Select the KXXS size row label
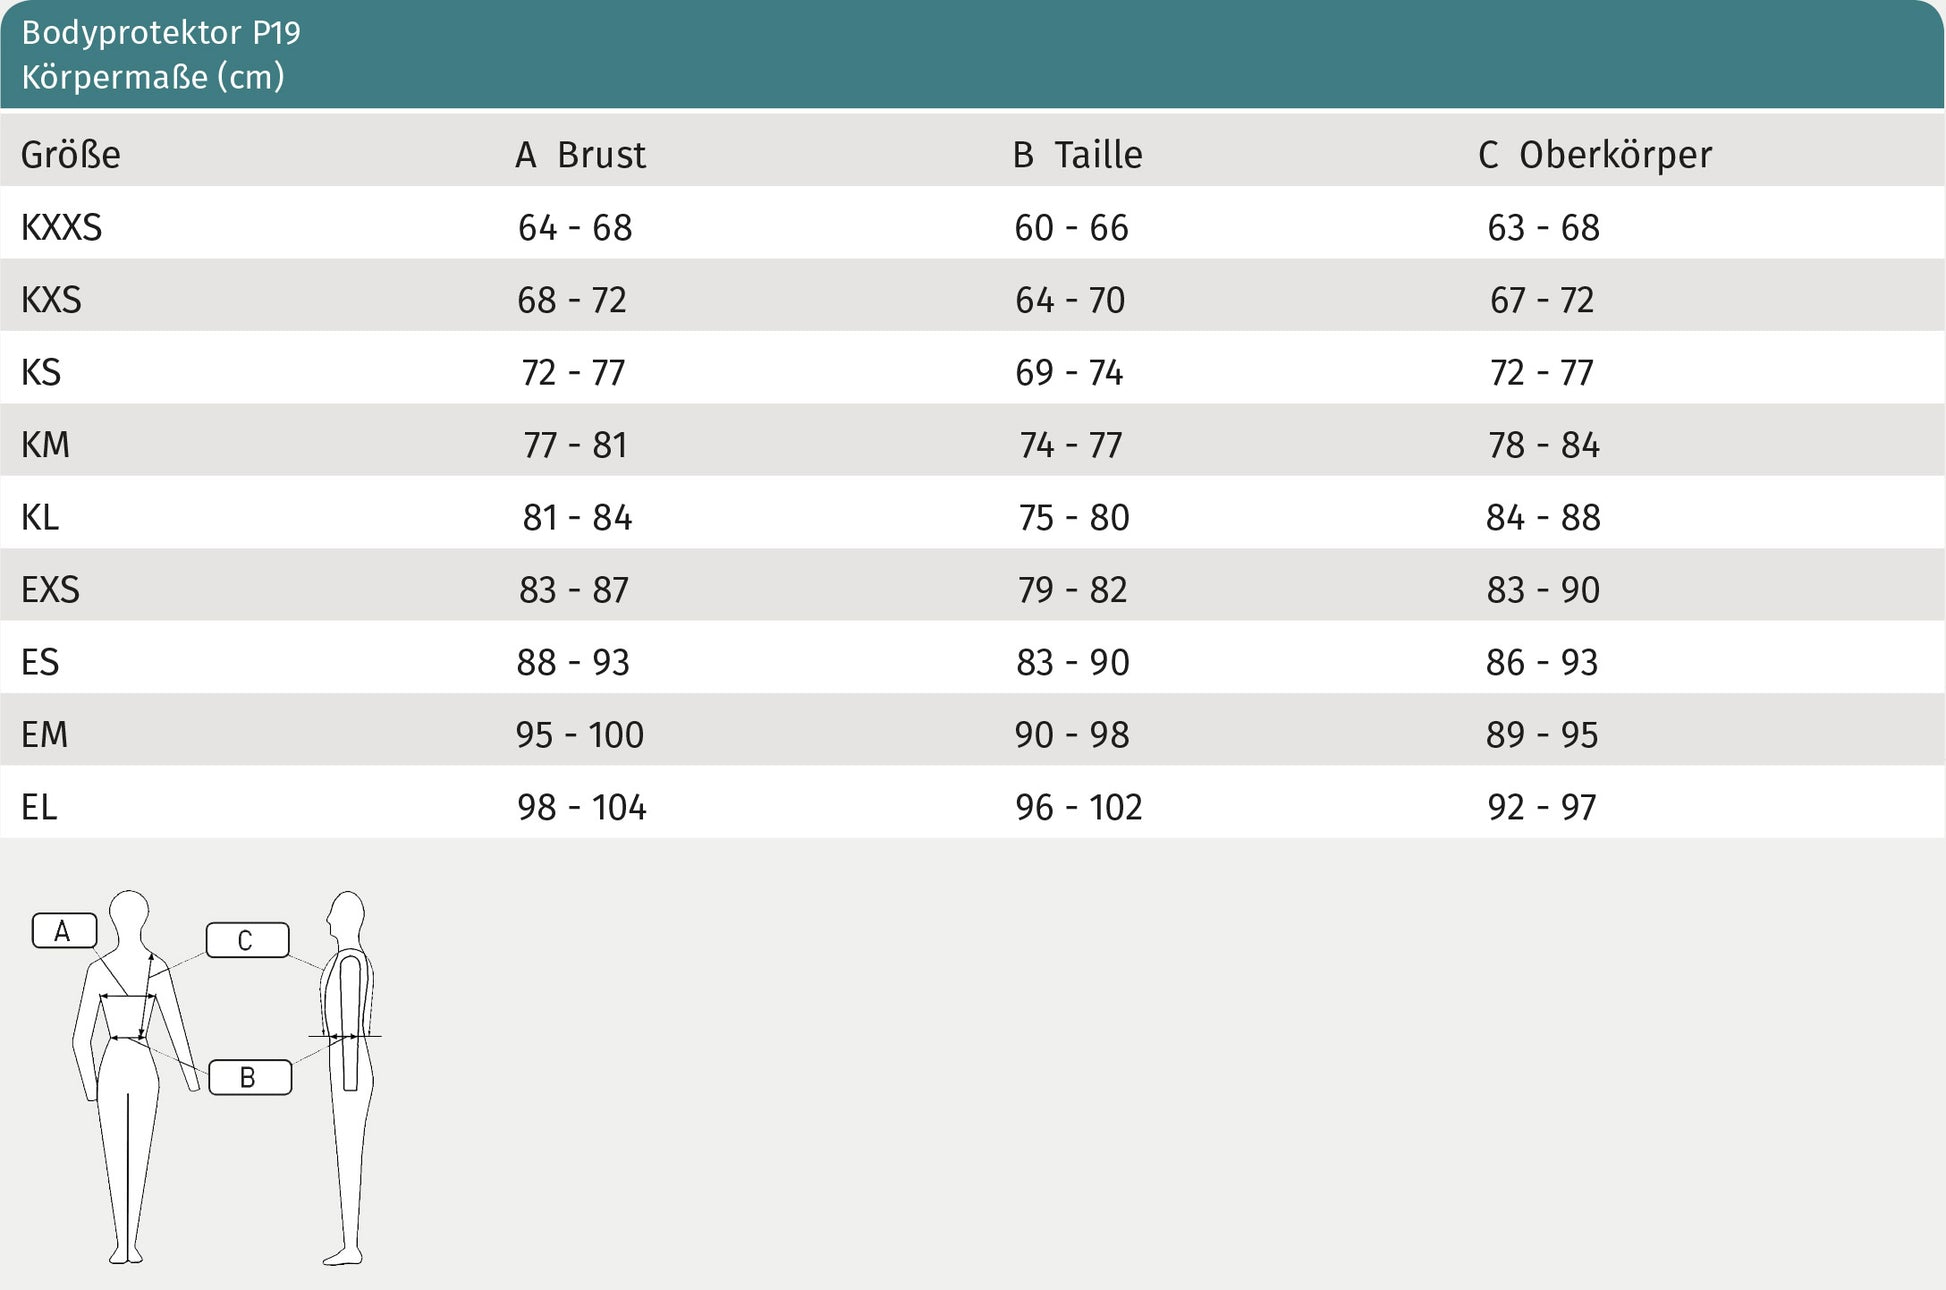The height and width of the screenshot is (1290, 1946). click(x=62, y=228)
